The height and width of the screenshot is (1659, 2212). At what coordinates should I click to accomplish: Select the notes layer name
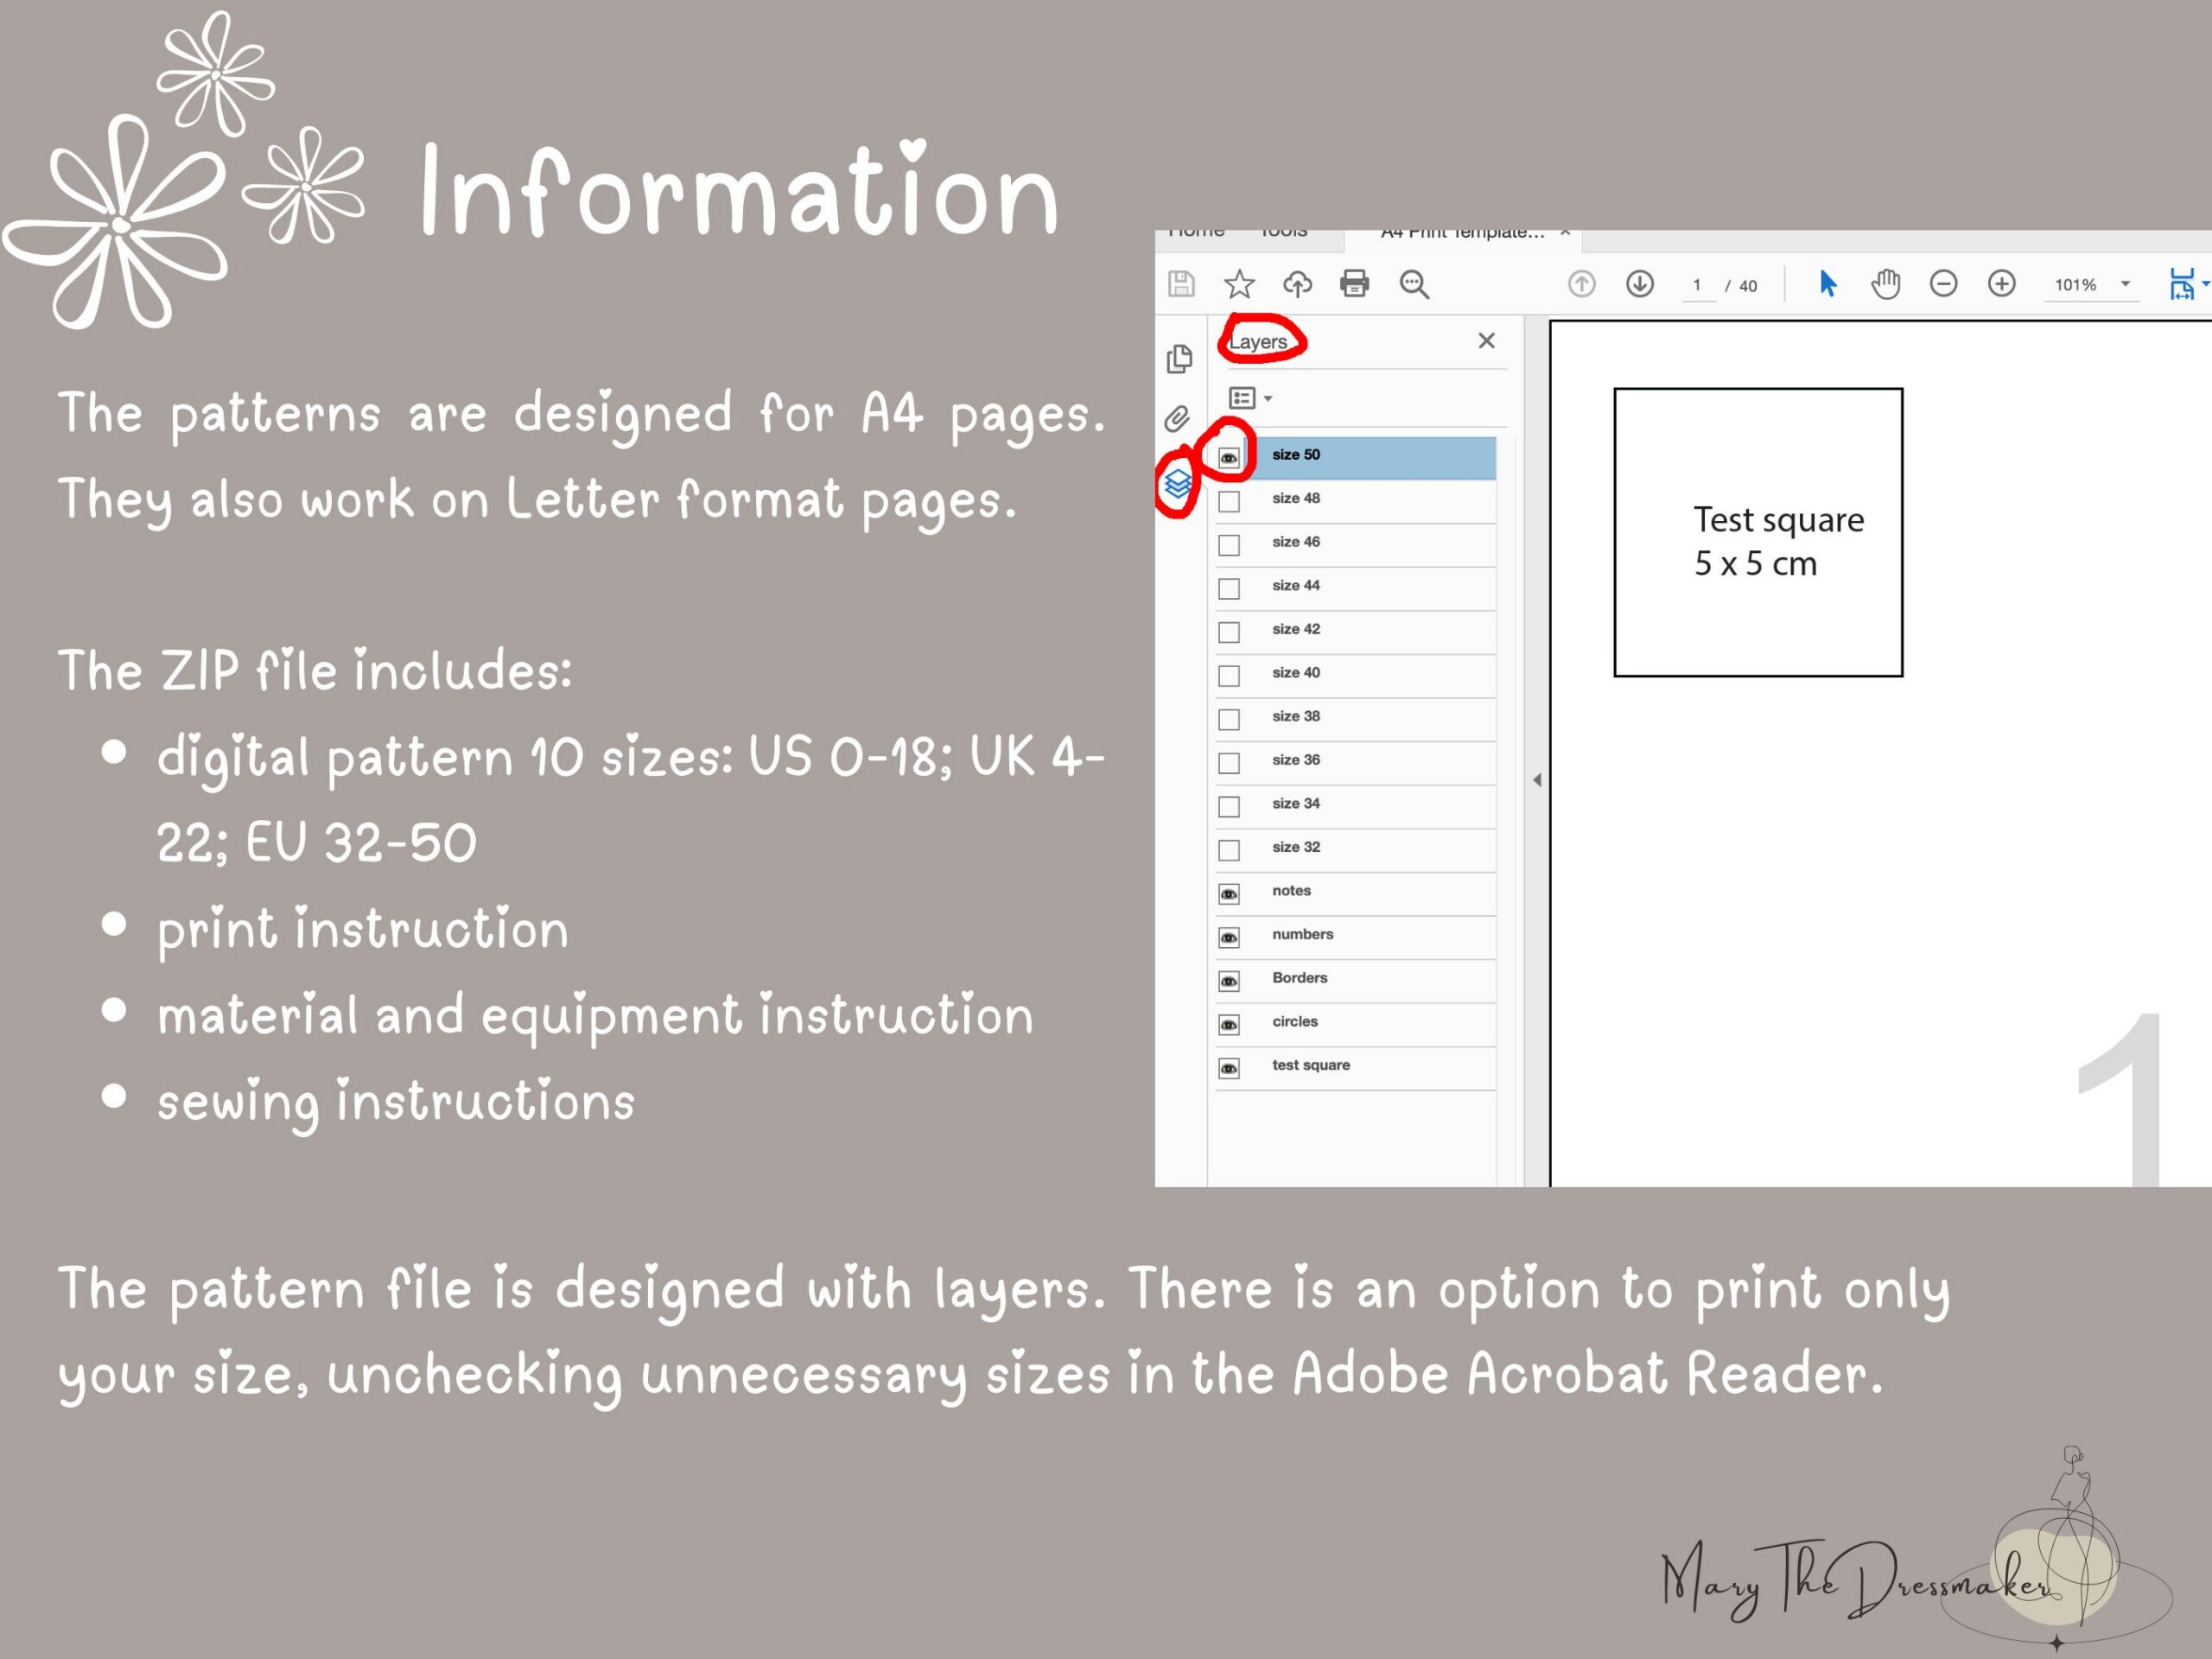click(1291, 891)
